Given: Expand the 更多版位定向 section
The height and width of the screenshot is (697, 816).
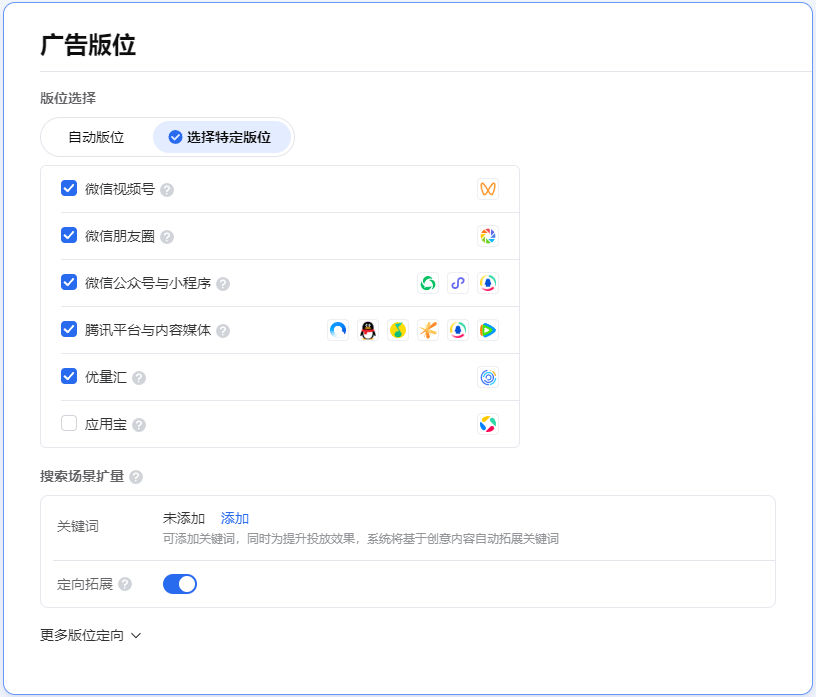Looking at the screenshot, I should tap(91, 635).
